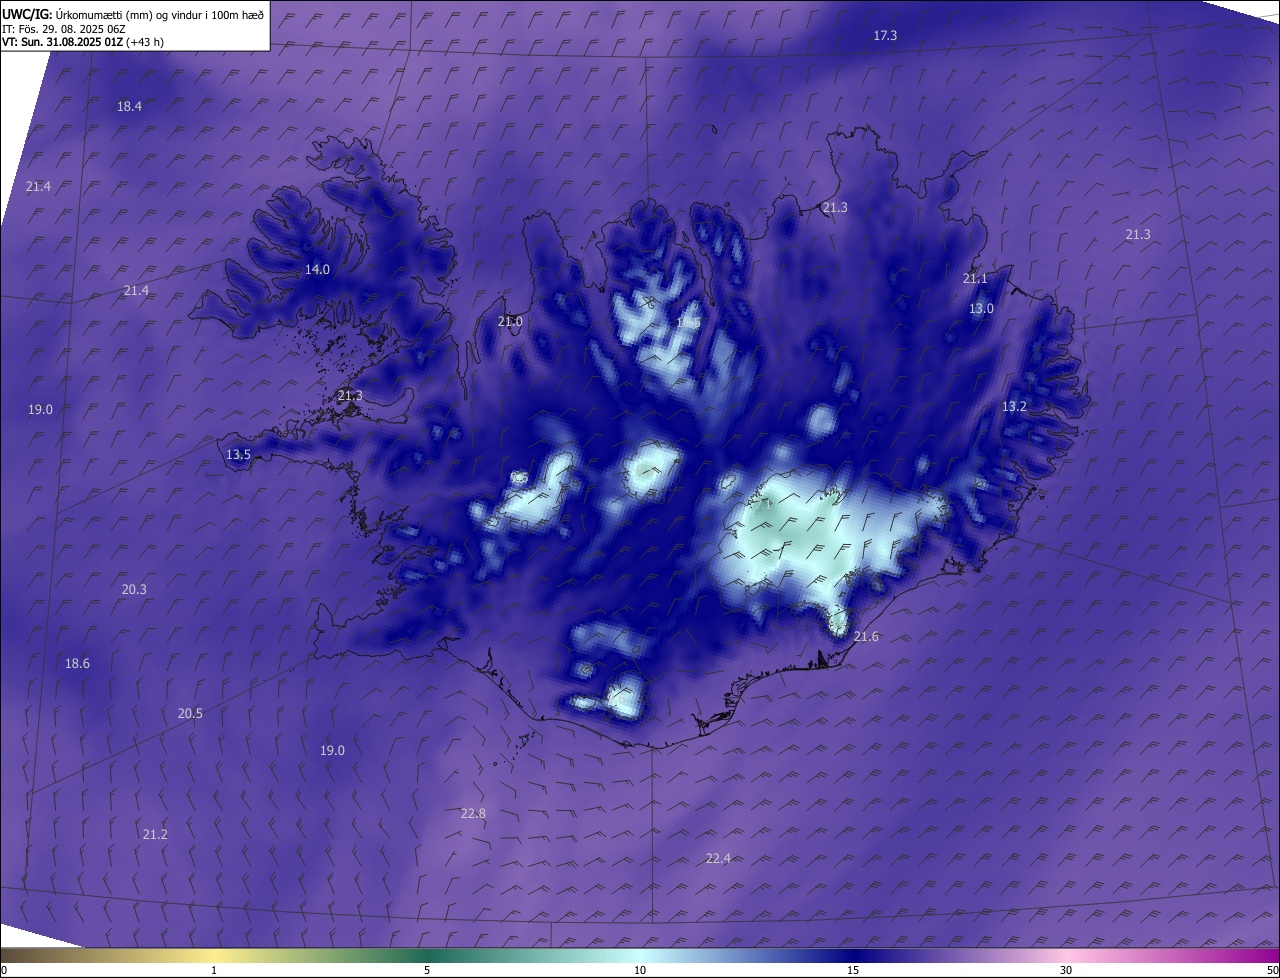Click the 13.0 value label

[982, 309]
